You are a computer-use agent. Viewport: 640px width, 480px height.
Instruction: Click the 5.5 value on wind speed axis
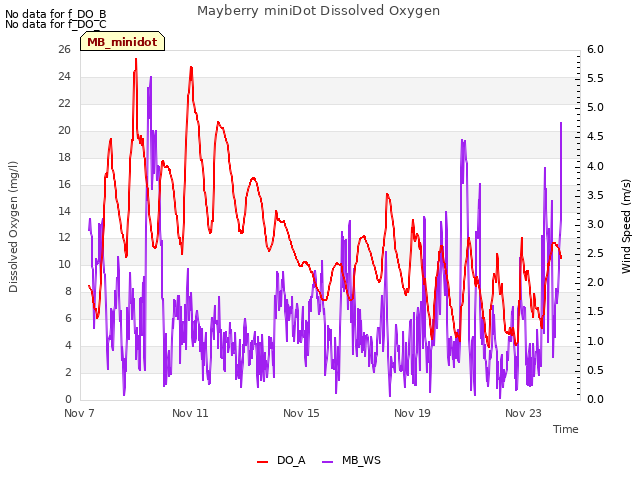tap(595, 78)
